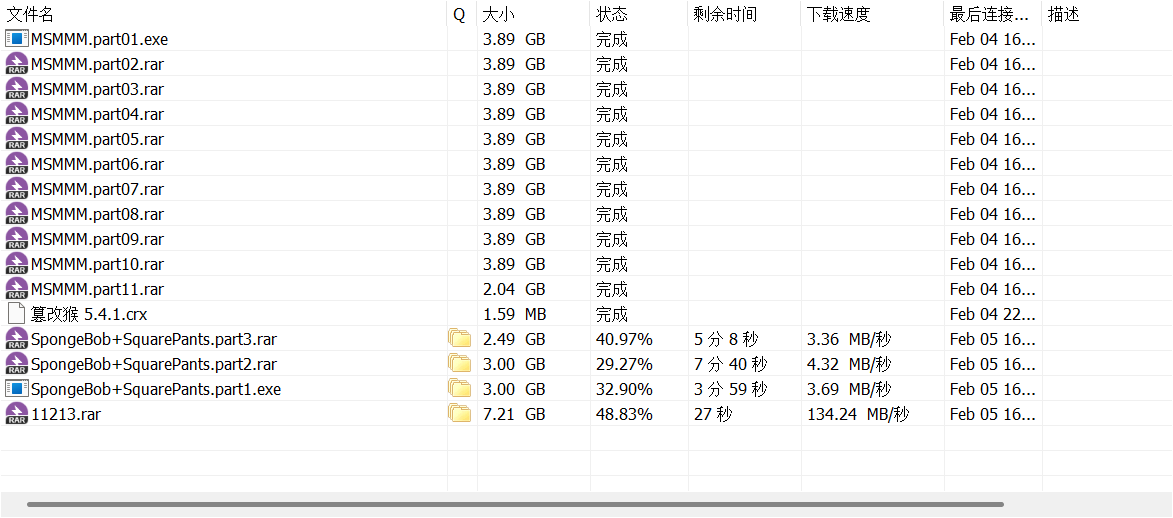This screenshot has height=518, width=1173.
Task: Select the file name SpongeBob+SquarePants.part1.exe
Action: 156,389
